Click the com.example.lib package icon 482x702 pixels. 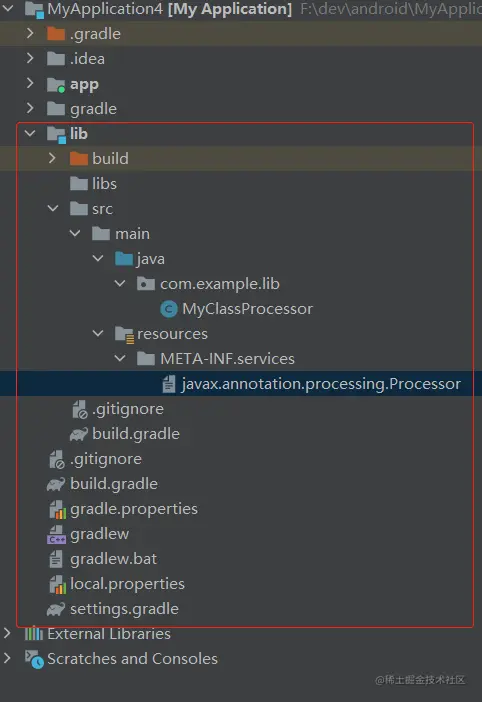coord(146,284)
